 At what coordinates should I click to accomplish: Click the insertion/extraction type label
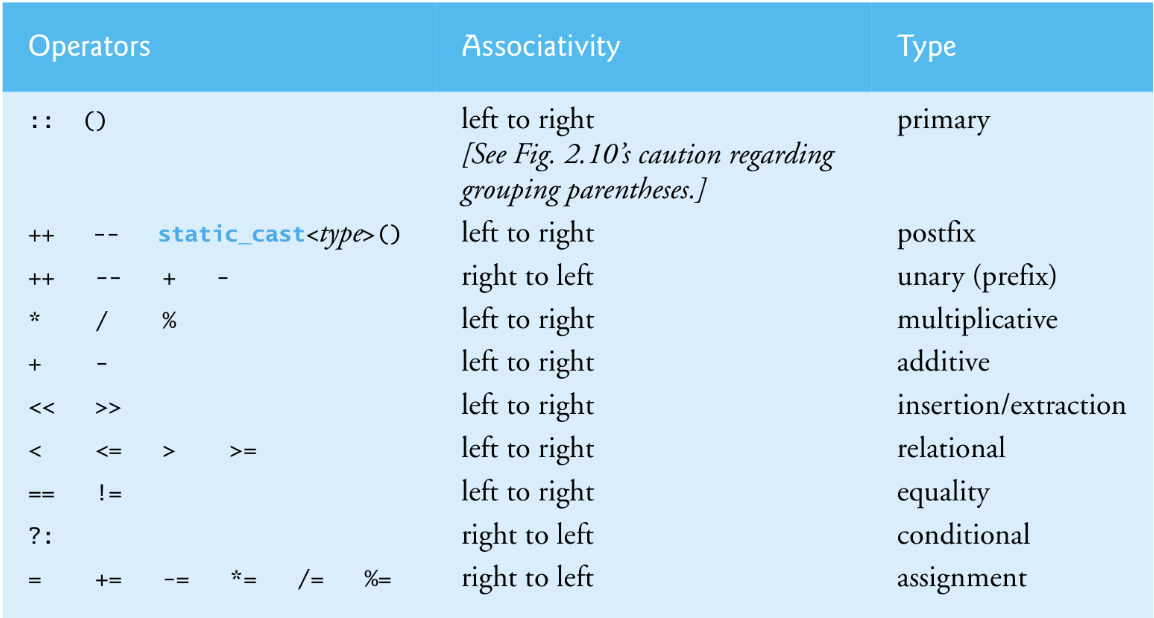click(1011, 405)
